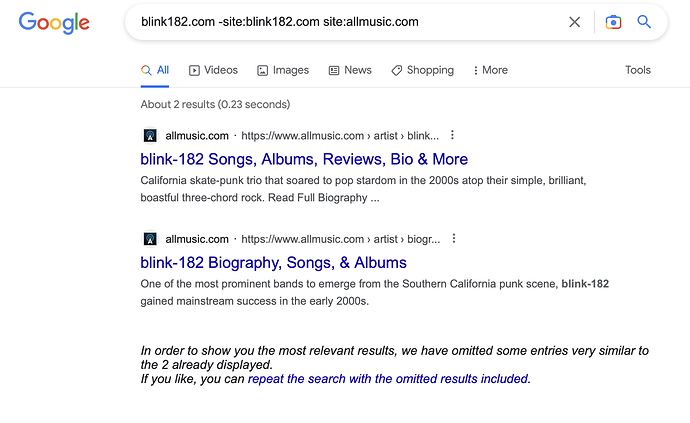Click allmusic favicon of second result

click(x=150, y=239)
